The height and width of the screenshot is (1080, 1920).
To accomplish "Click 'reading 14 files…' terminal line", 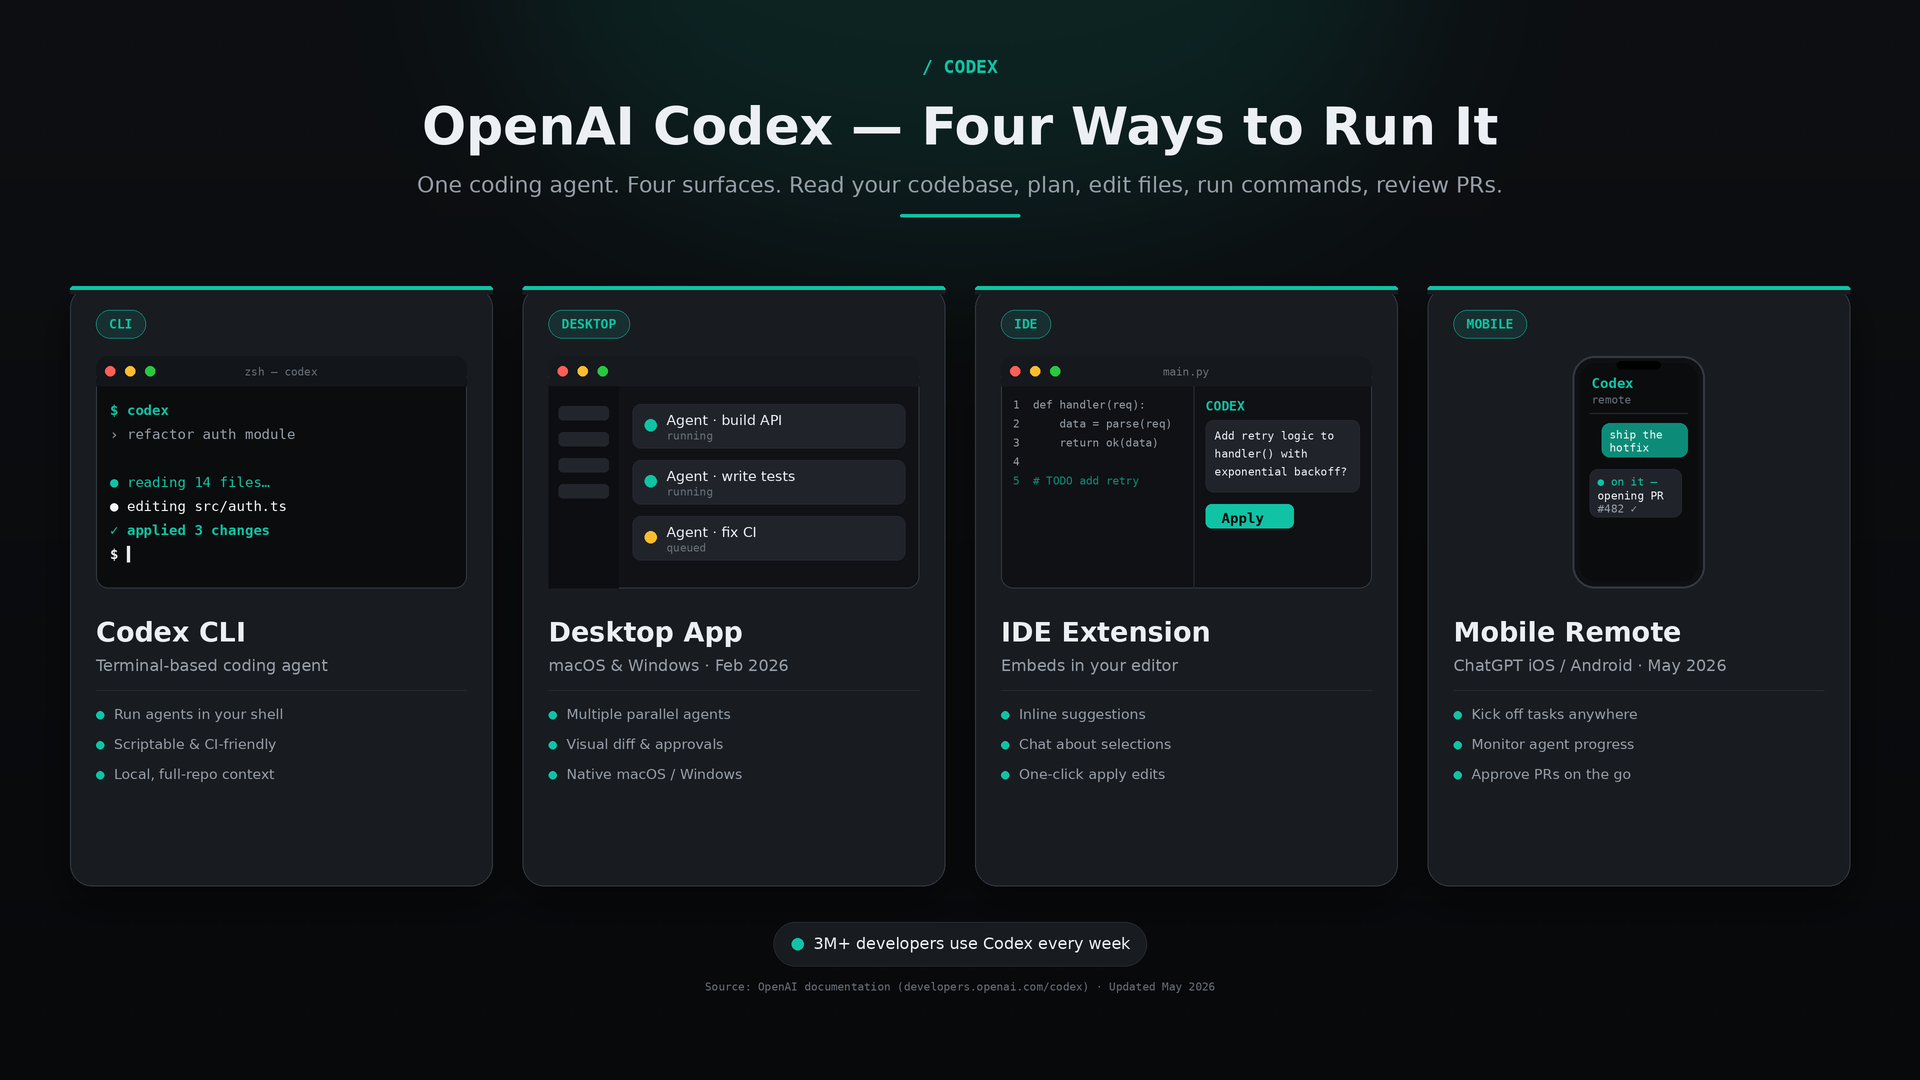I will [190, 482].
